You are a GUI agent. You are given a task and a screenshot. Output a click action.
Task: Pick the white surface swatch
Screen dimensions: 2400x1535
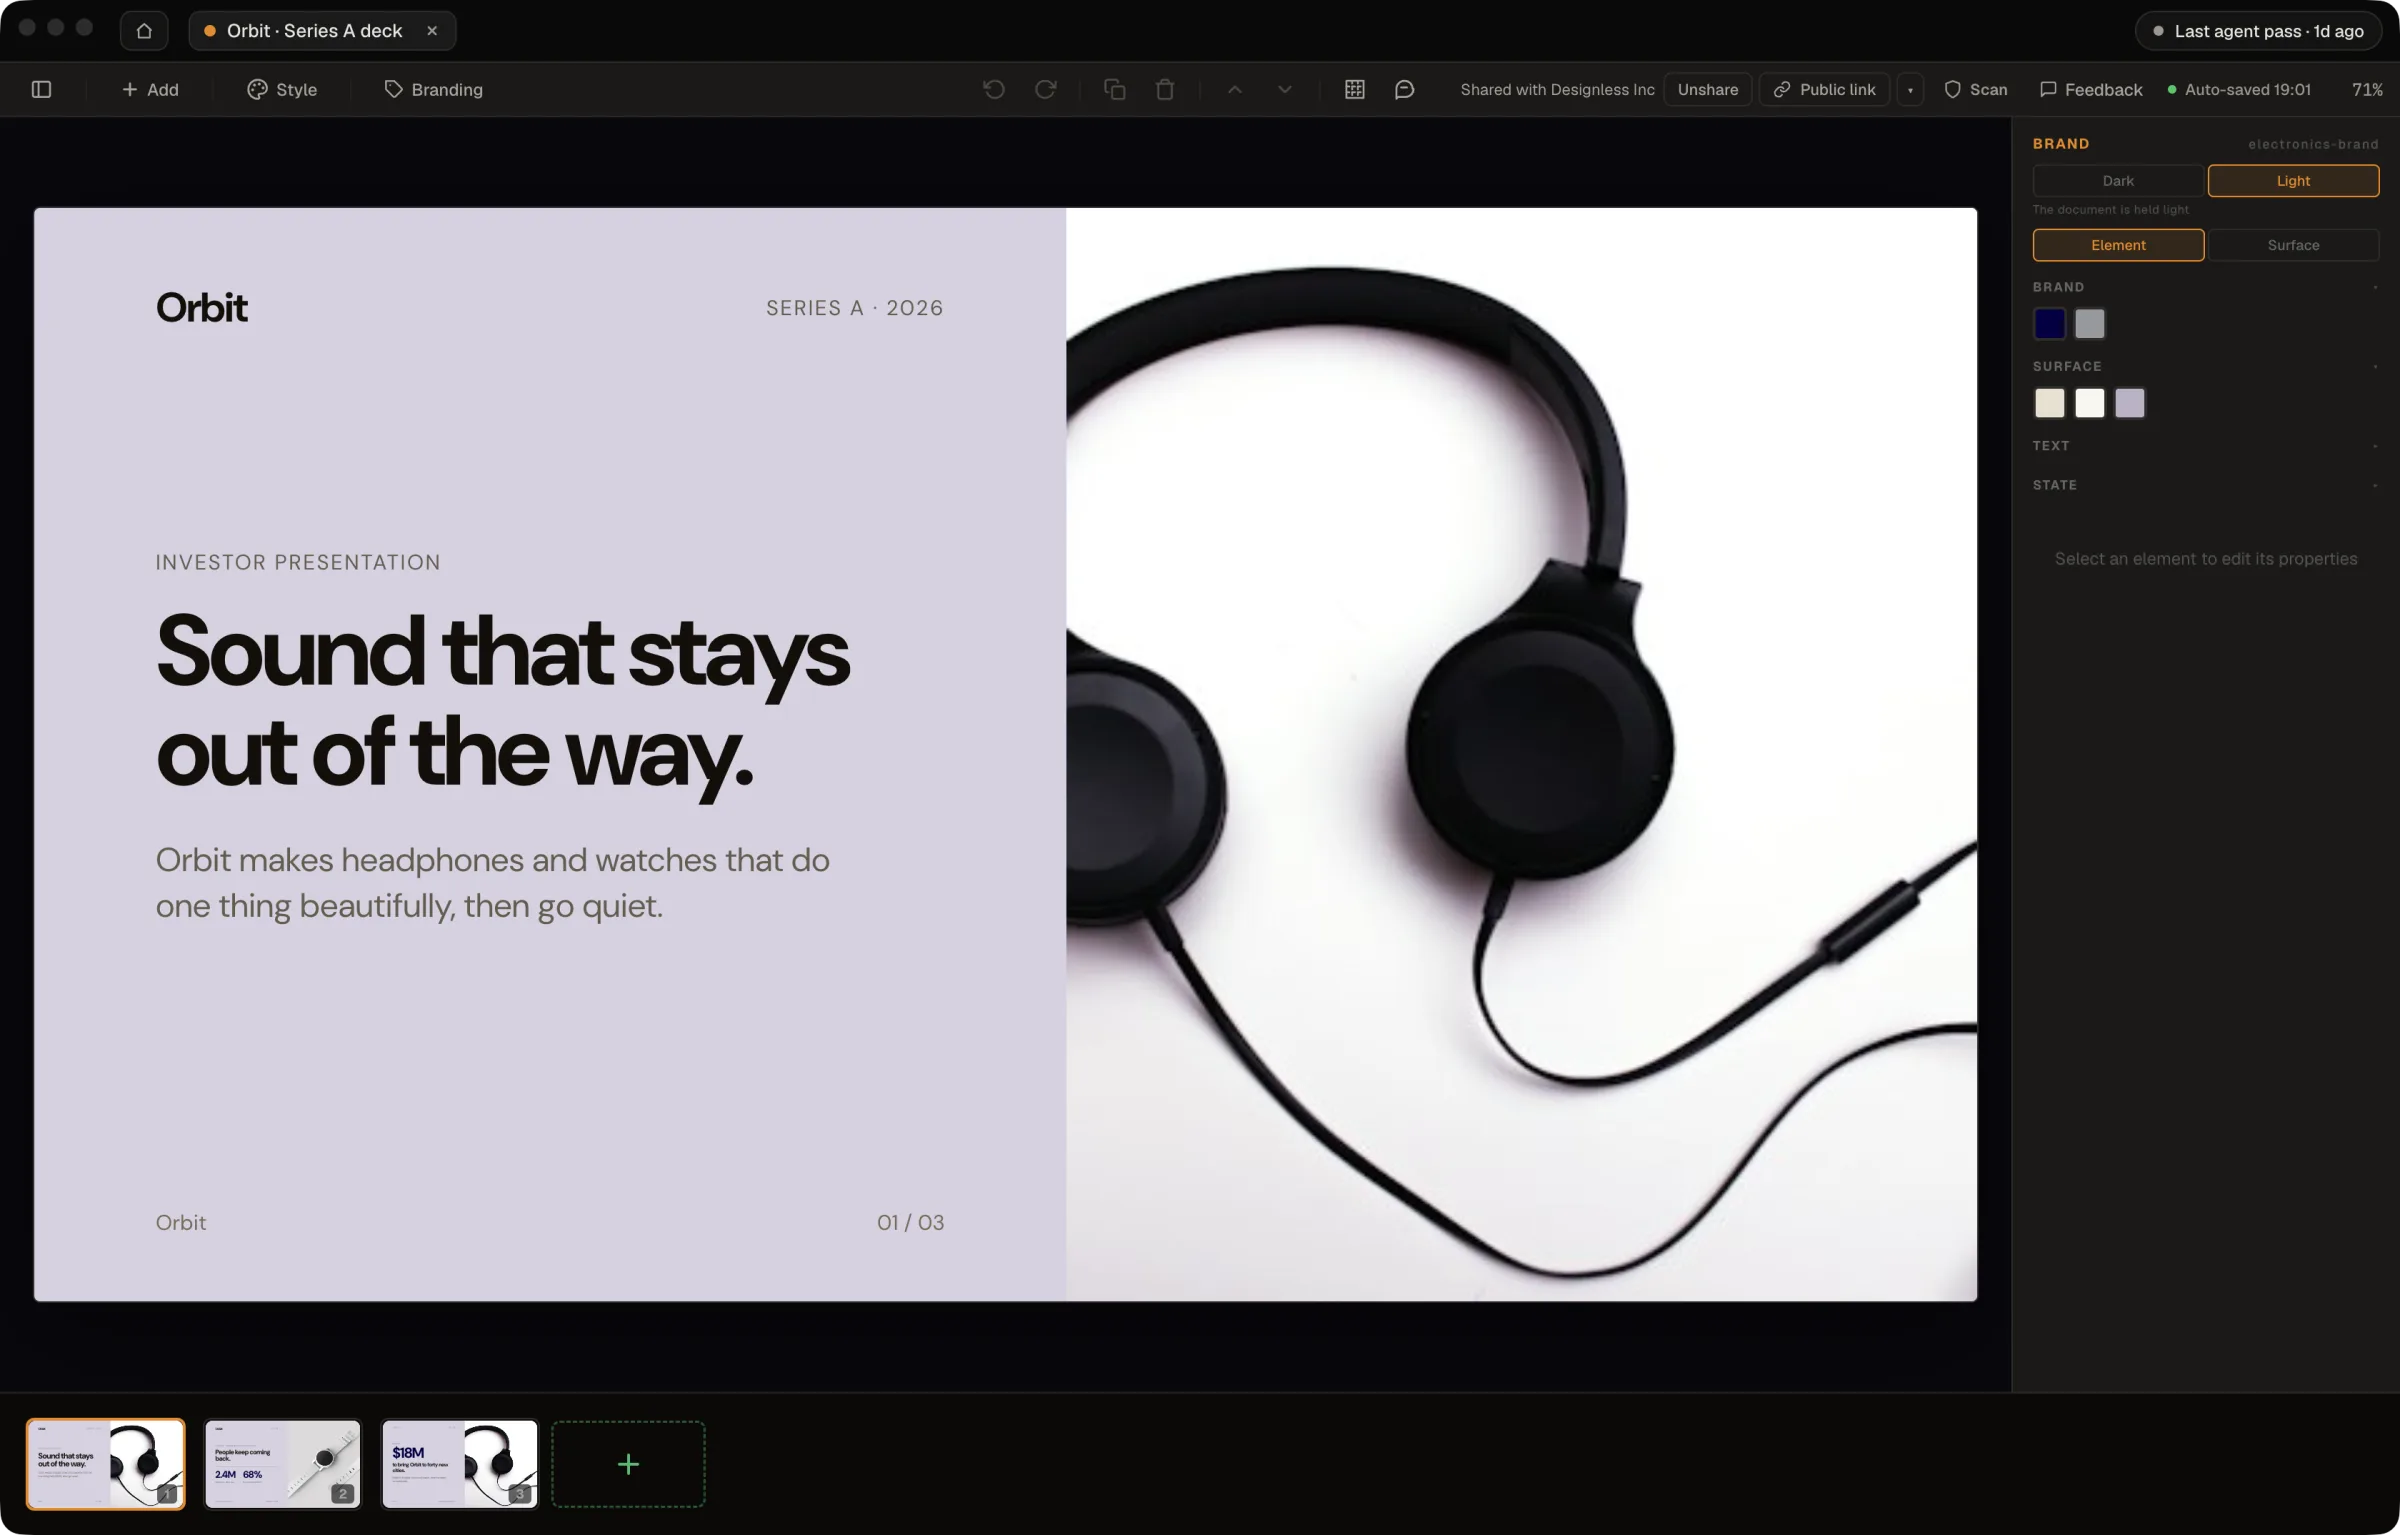(x=2090, y=403)
